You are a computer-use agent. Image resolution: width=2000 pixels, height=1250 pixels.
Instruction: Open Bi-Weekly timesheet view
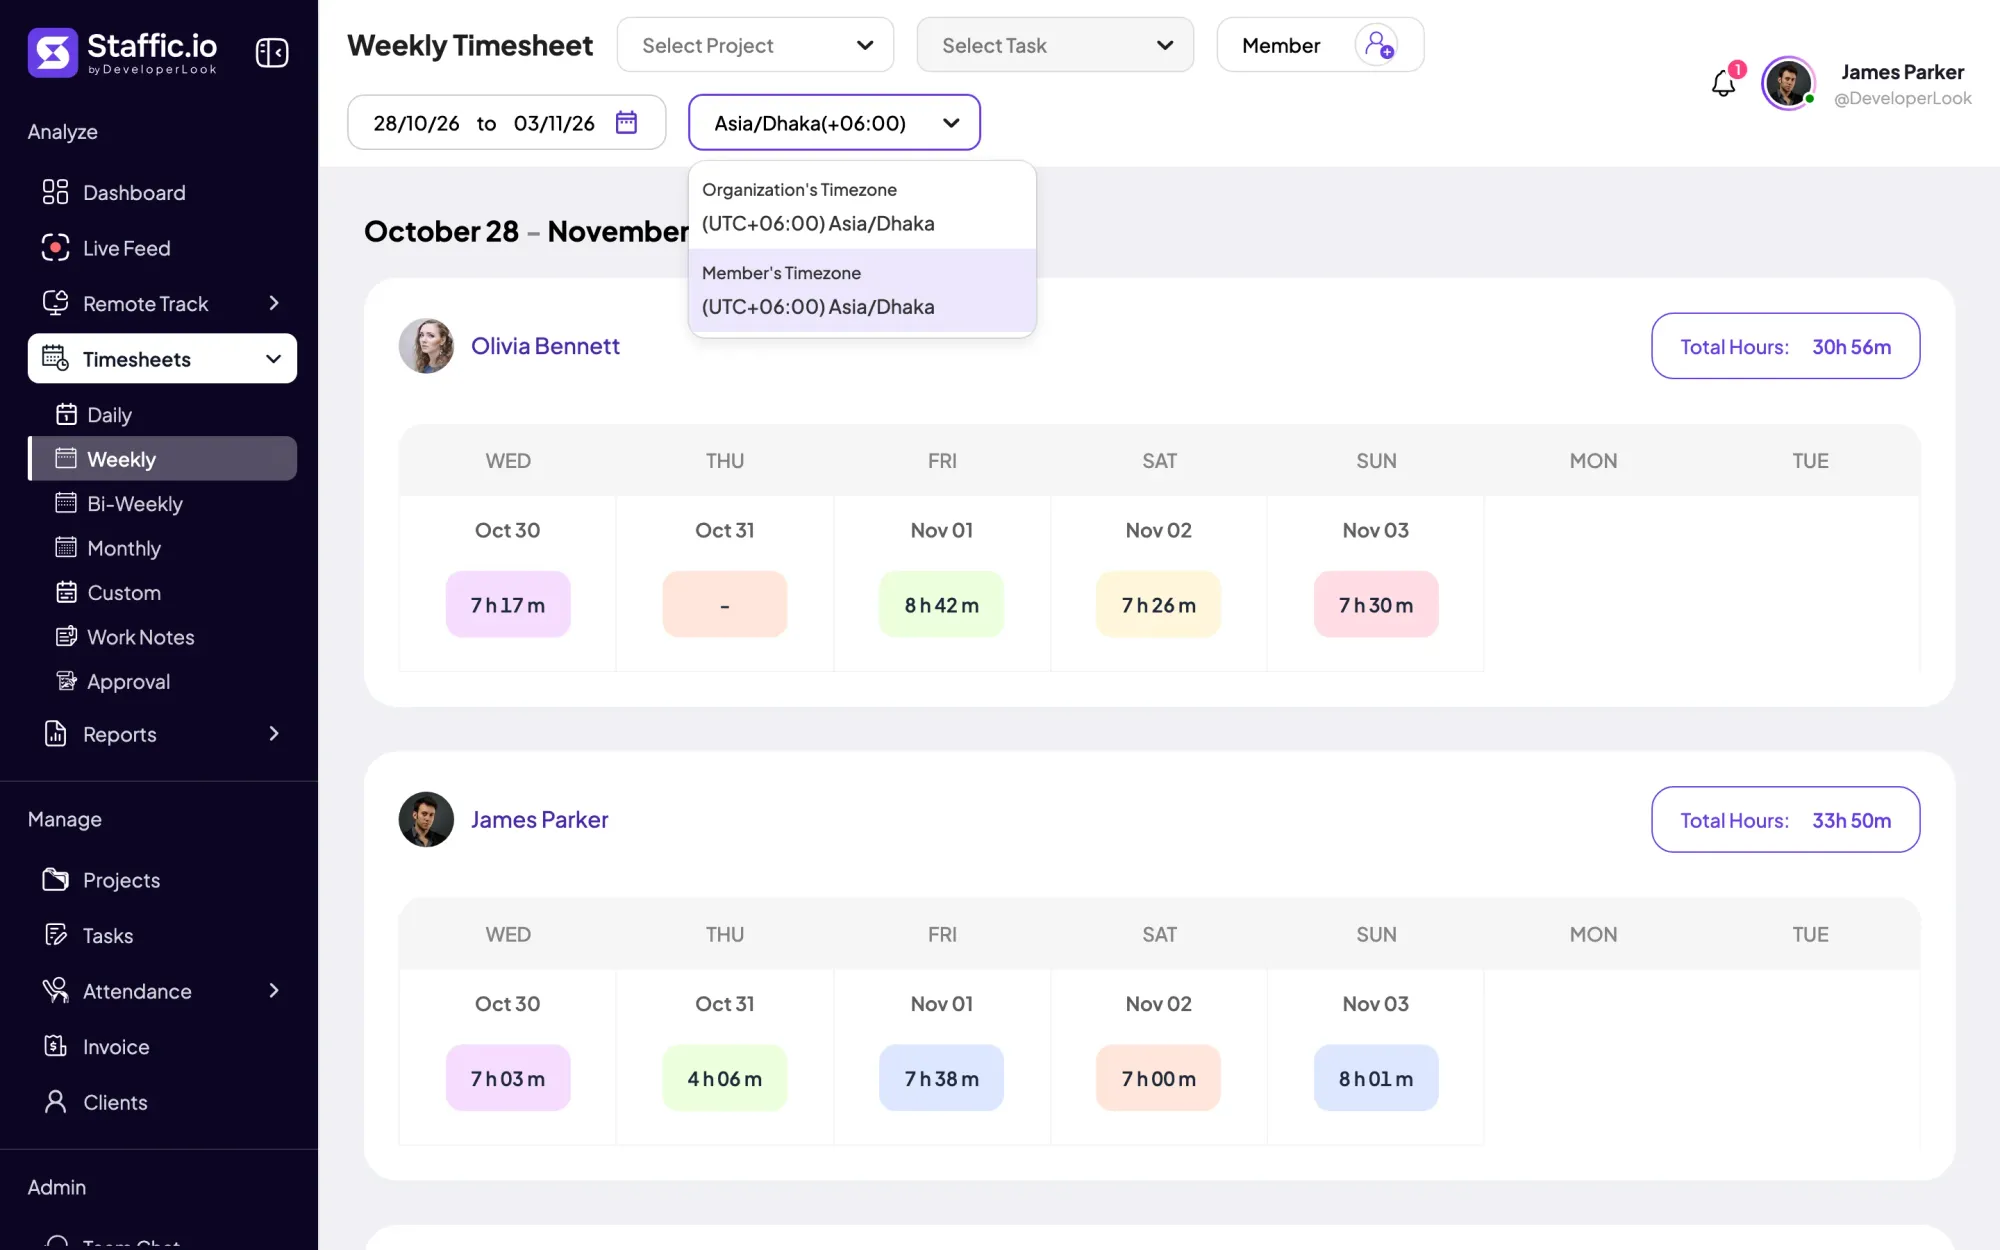coord(134,503)
